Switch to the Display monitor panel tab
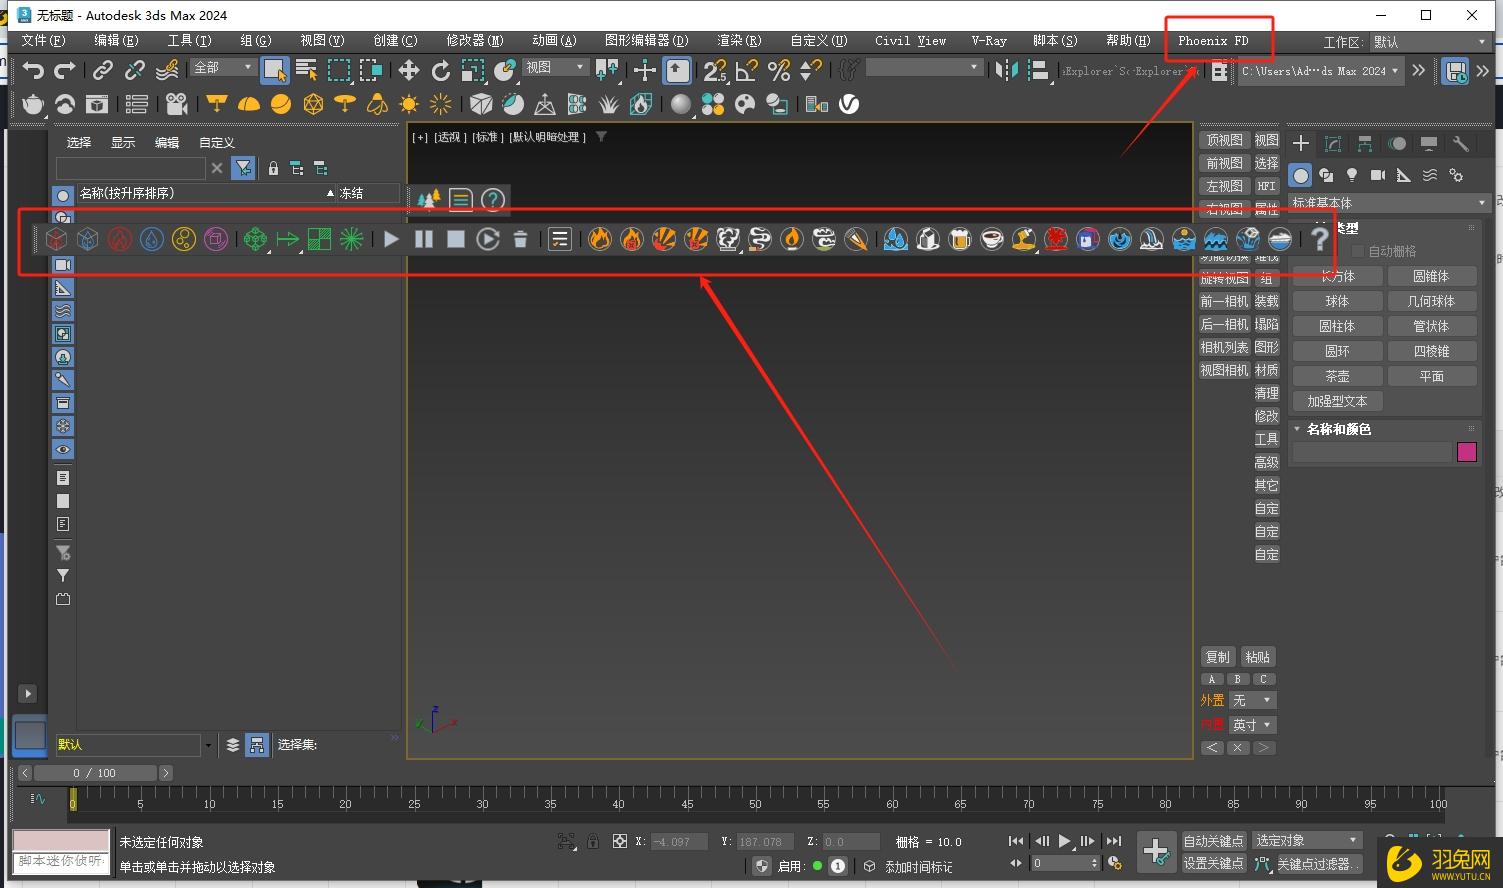Screen dimensions: 1503x888 pos(1429,144)
